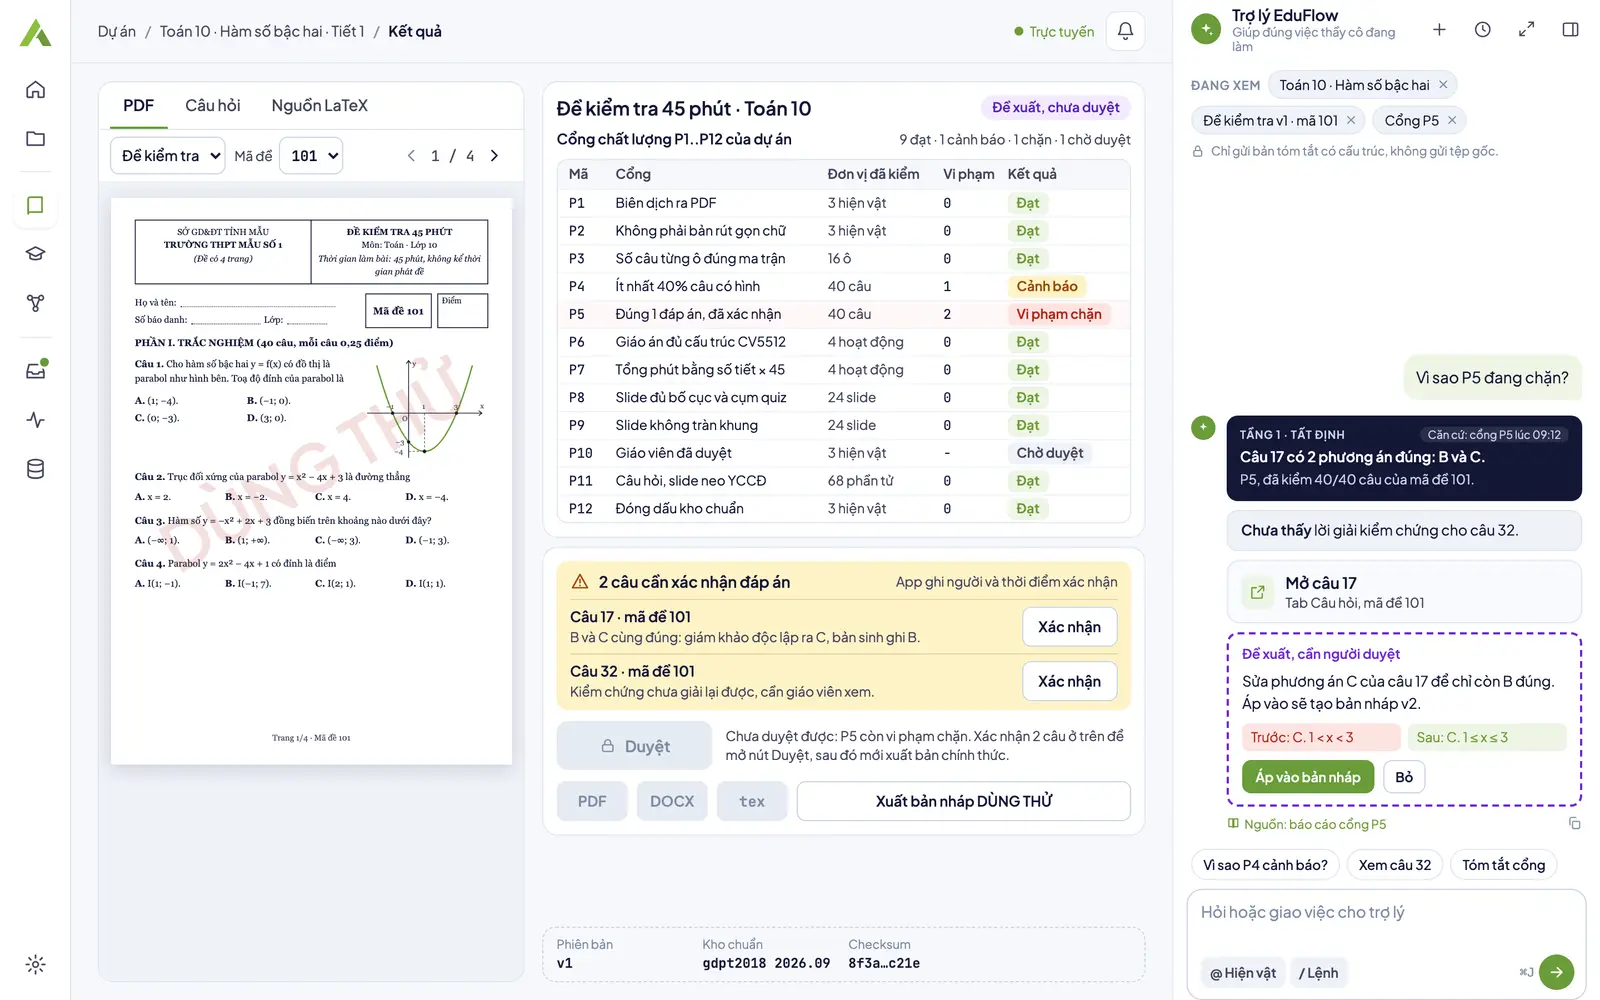Choose the Xem câu 32 suggestion
Viewport: 1600px width, 1000px height.
pos(1394,865)
